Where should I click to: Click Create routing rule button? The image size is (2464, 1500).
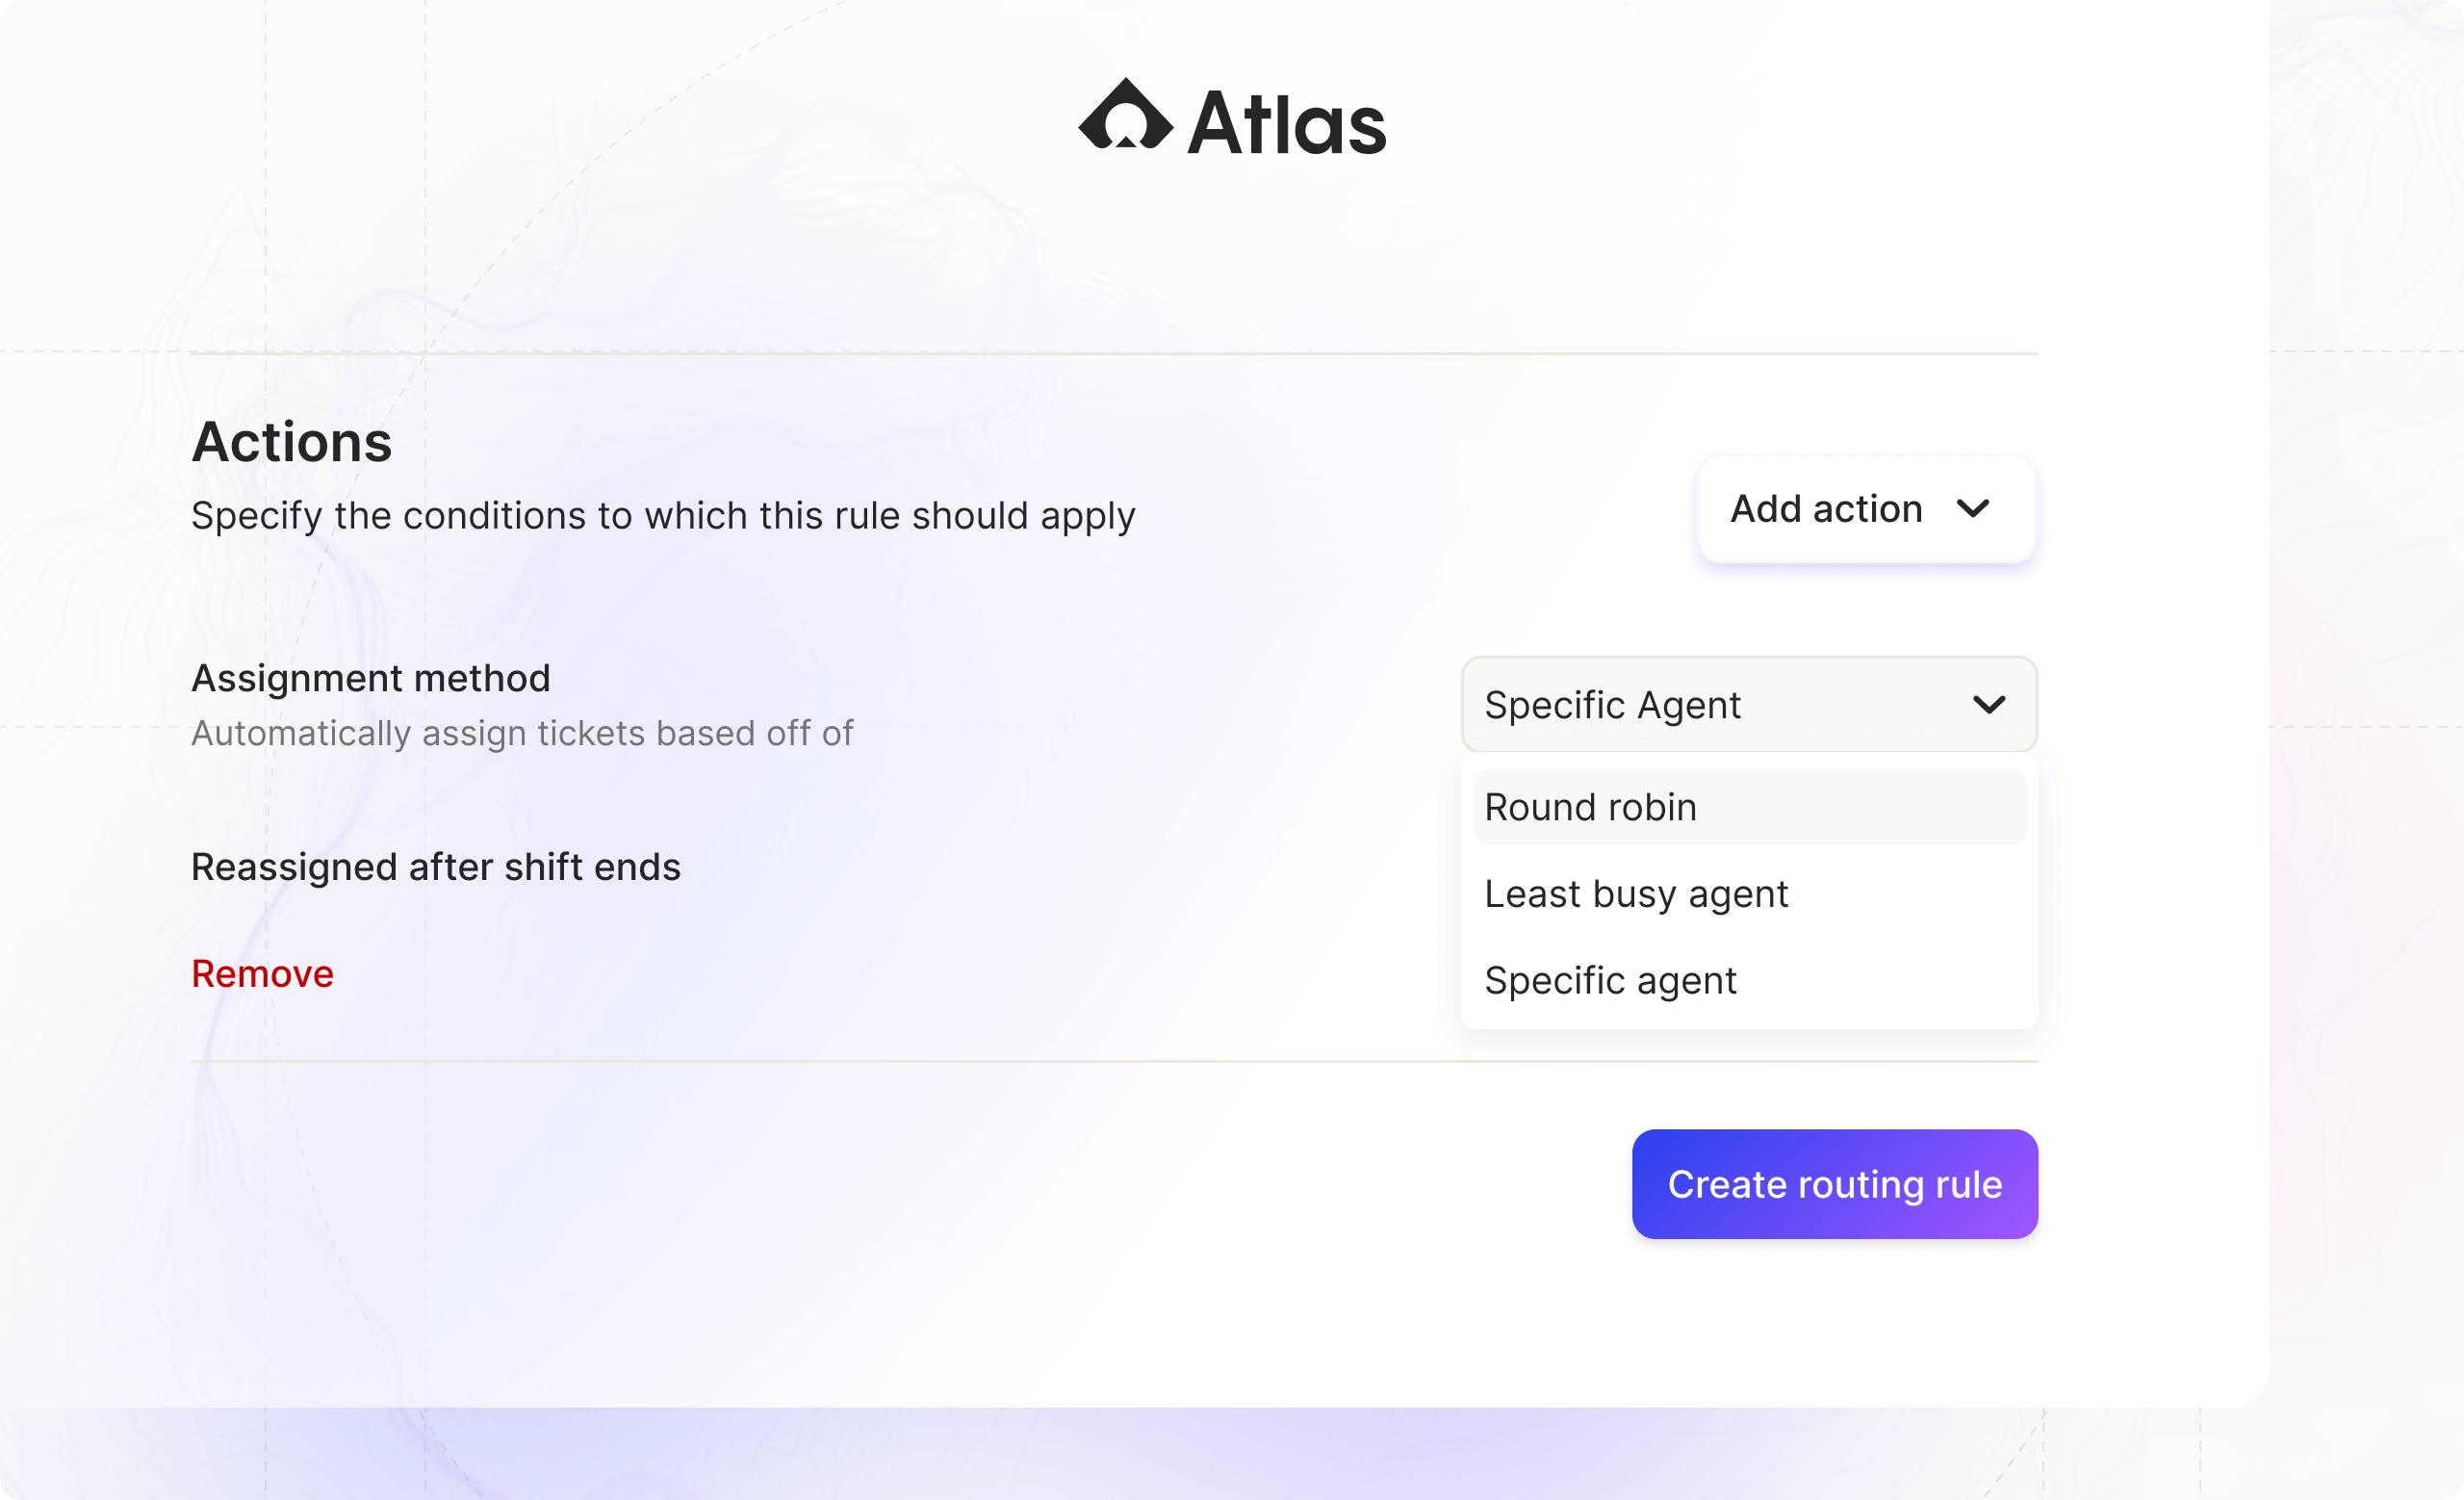tap(1835, 1184)
